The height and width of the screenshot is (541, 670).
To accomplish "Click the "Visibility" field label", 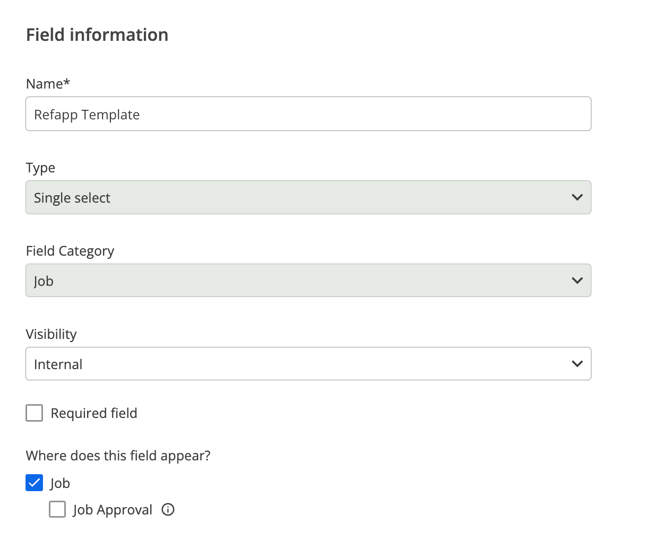I will 51,334.
